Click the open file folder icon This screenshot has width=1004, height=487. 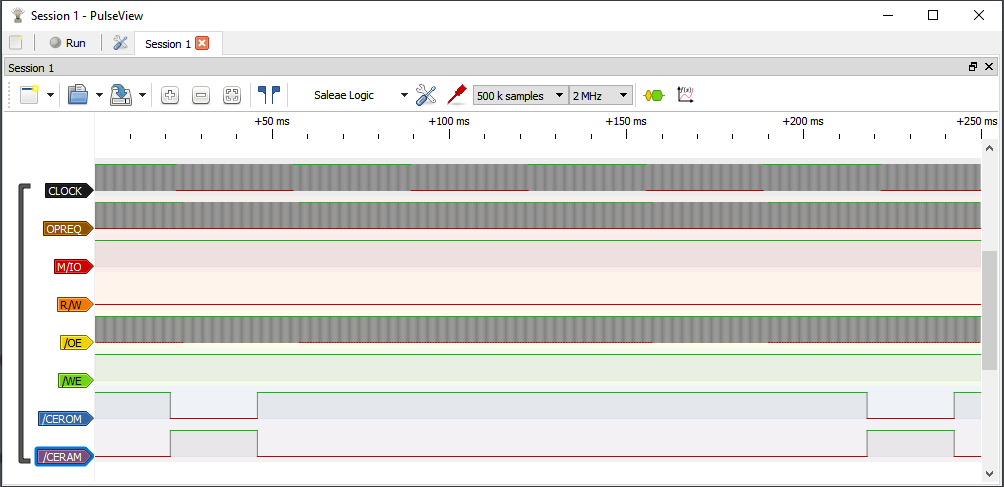[78, 95]
